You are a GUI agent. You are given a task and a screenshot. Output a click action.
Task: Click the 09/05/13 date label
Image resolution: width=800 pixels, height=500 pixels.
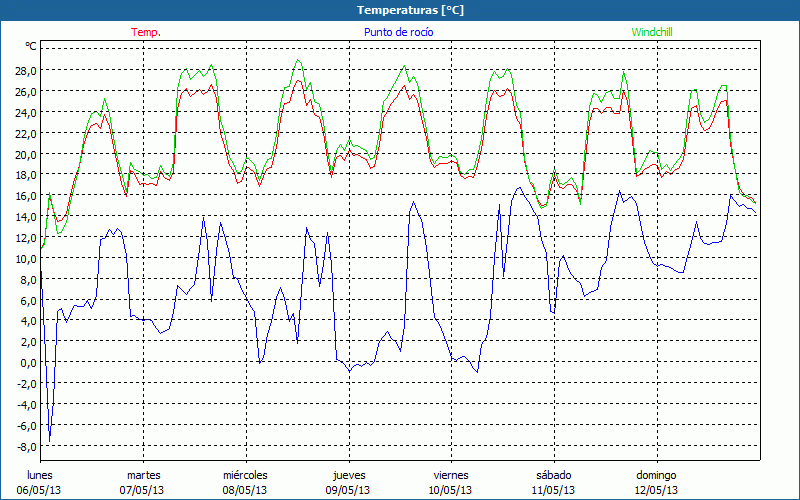pyautogui.click(x=348, y=490)
